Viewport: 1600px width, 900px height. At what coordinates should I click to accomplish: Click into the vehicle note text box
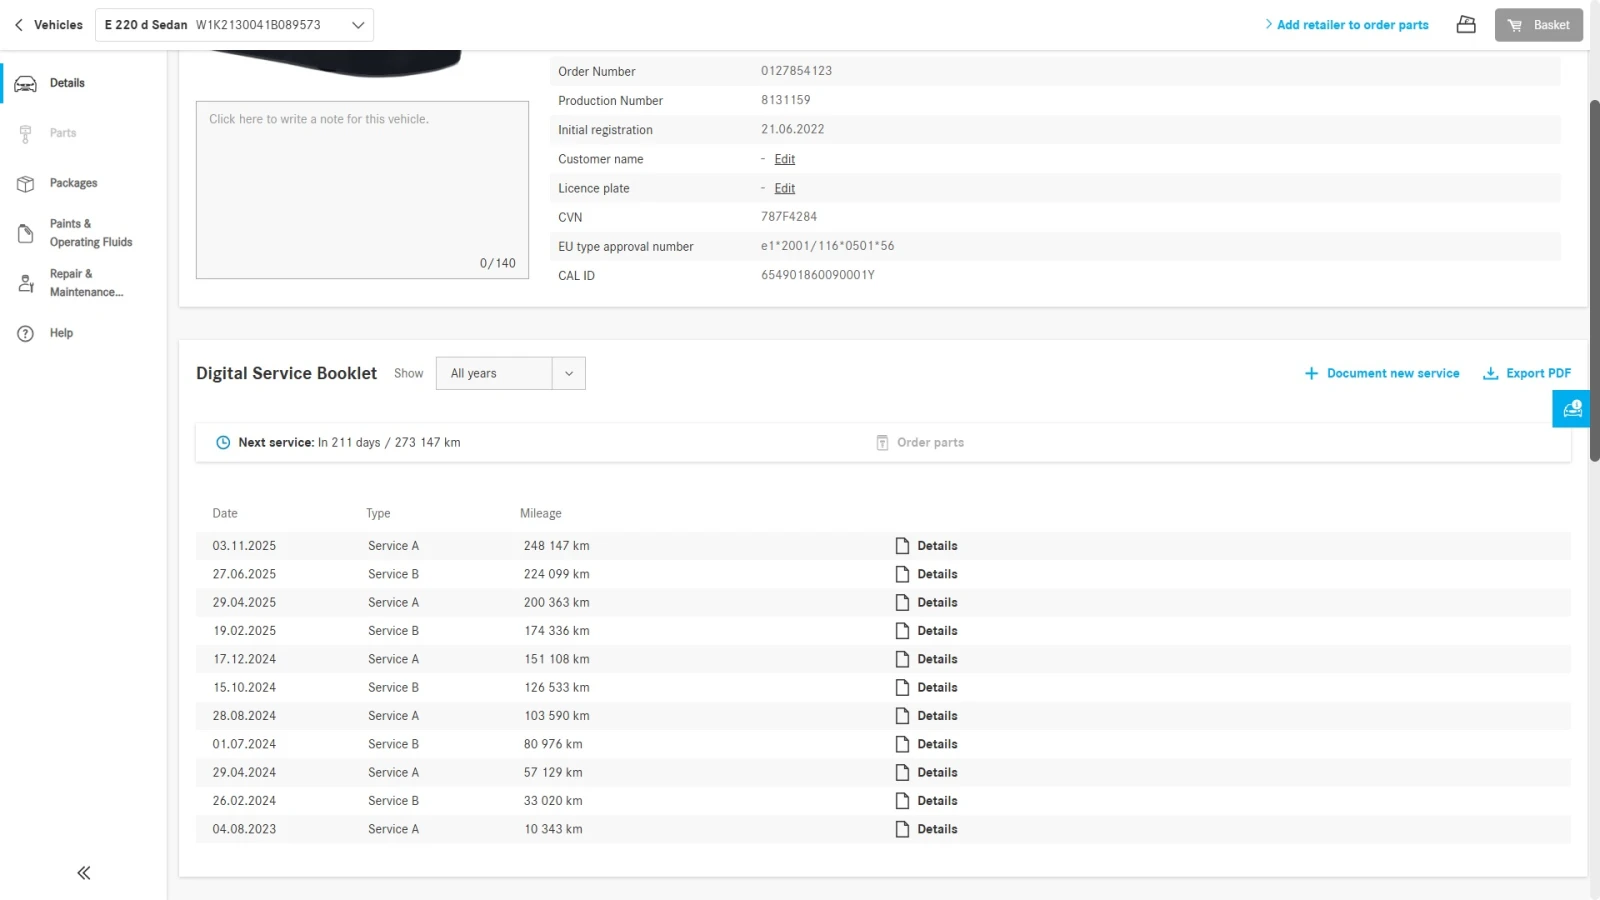click(x=362, y=189)
